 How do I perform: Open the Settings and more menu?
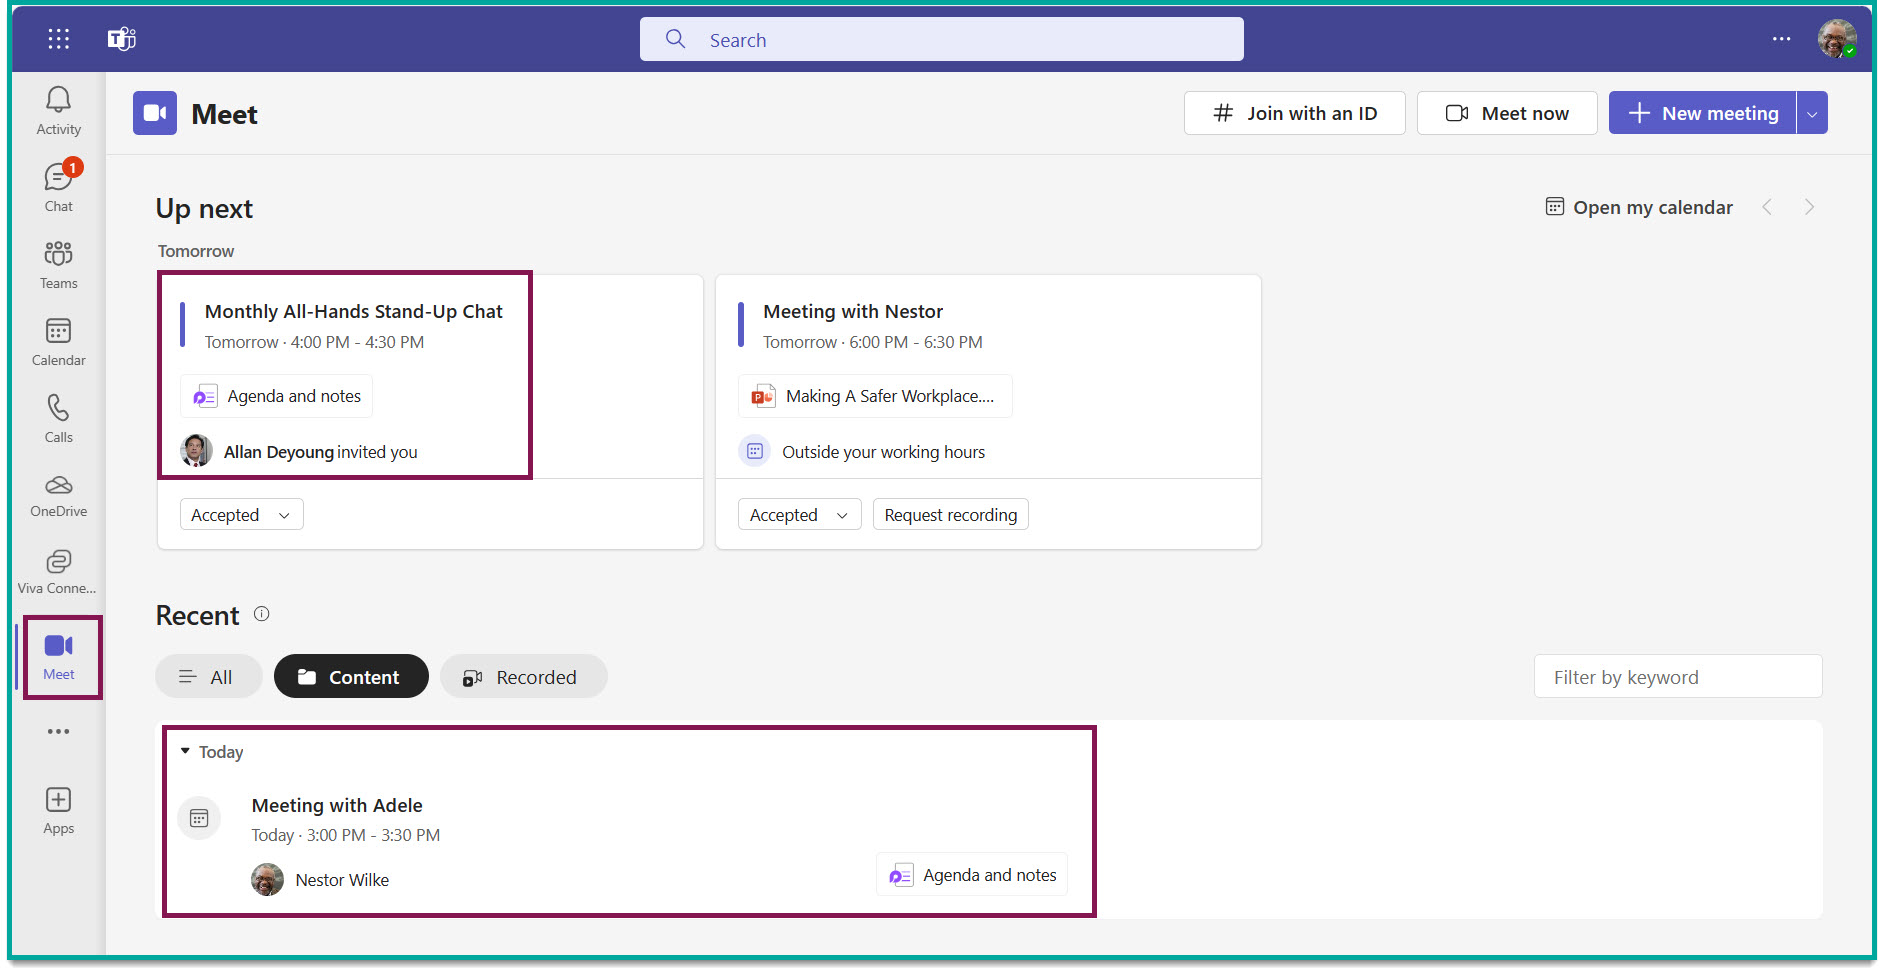[x=1782, y=39]
